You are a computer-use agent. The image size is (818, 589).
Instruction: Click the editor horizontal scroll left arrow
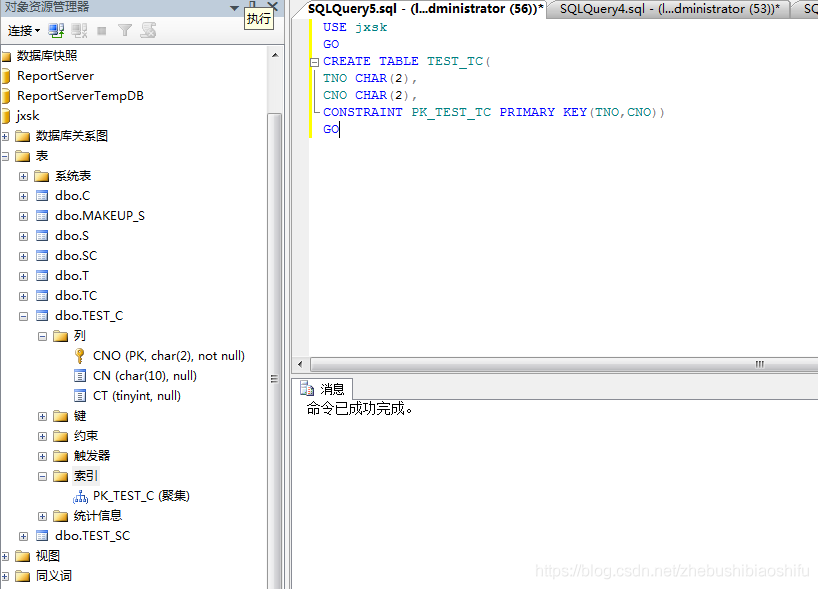(300, 364)
